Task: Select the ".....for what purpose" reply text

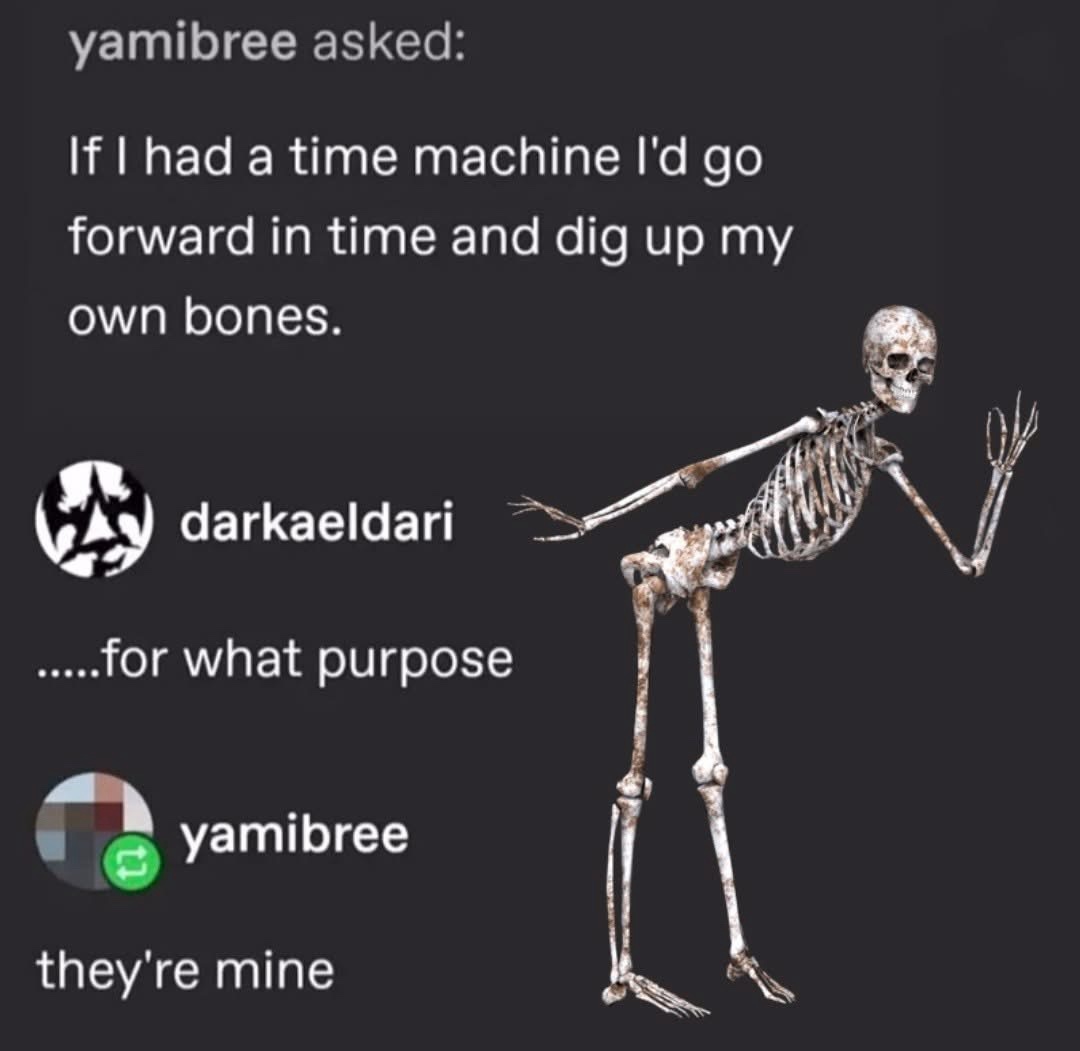Action: (x=276, y=660)
